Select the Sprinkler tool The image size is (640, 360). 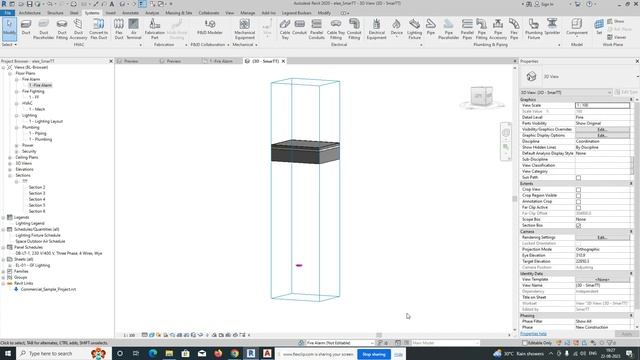click(x=552, y=27)
